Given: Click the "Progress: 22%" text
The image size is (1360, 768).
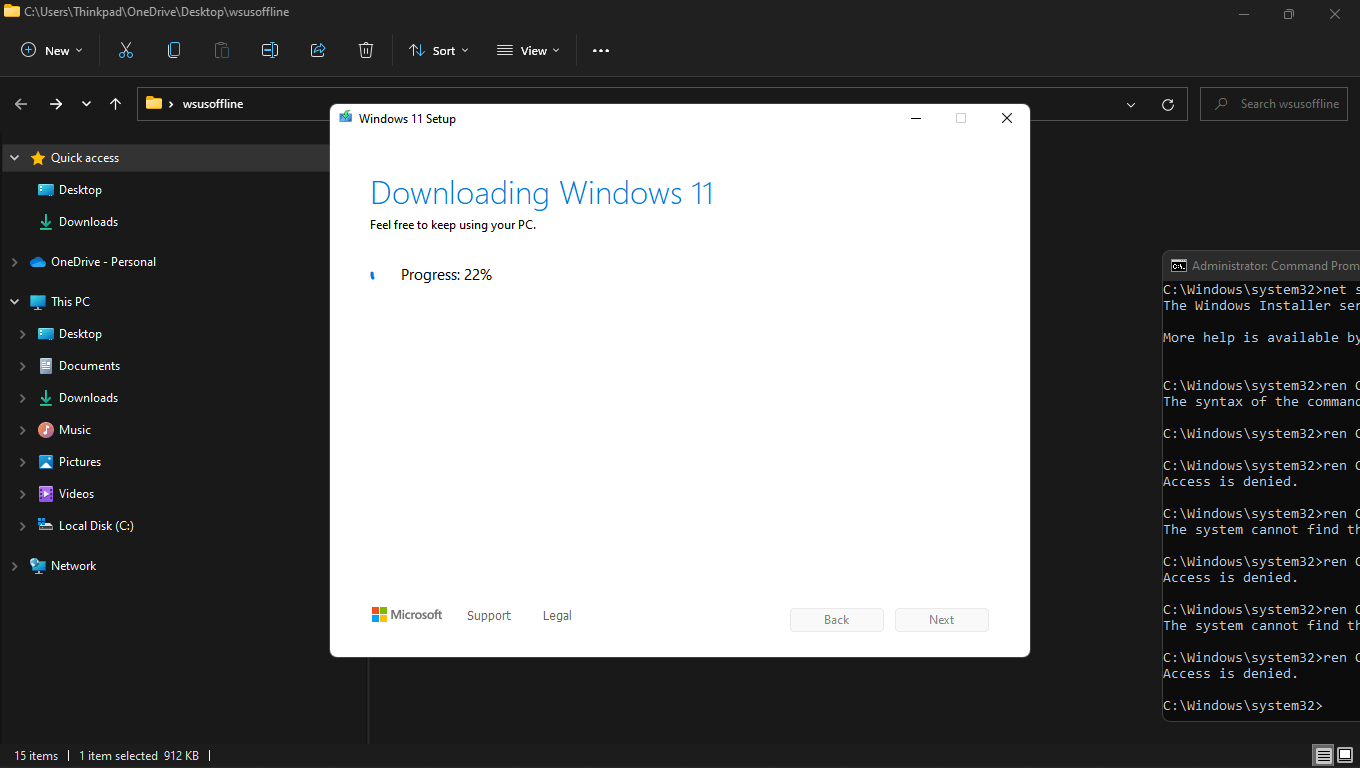Looking at the screenshot, I should 446,275.
